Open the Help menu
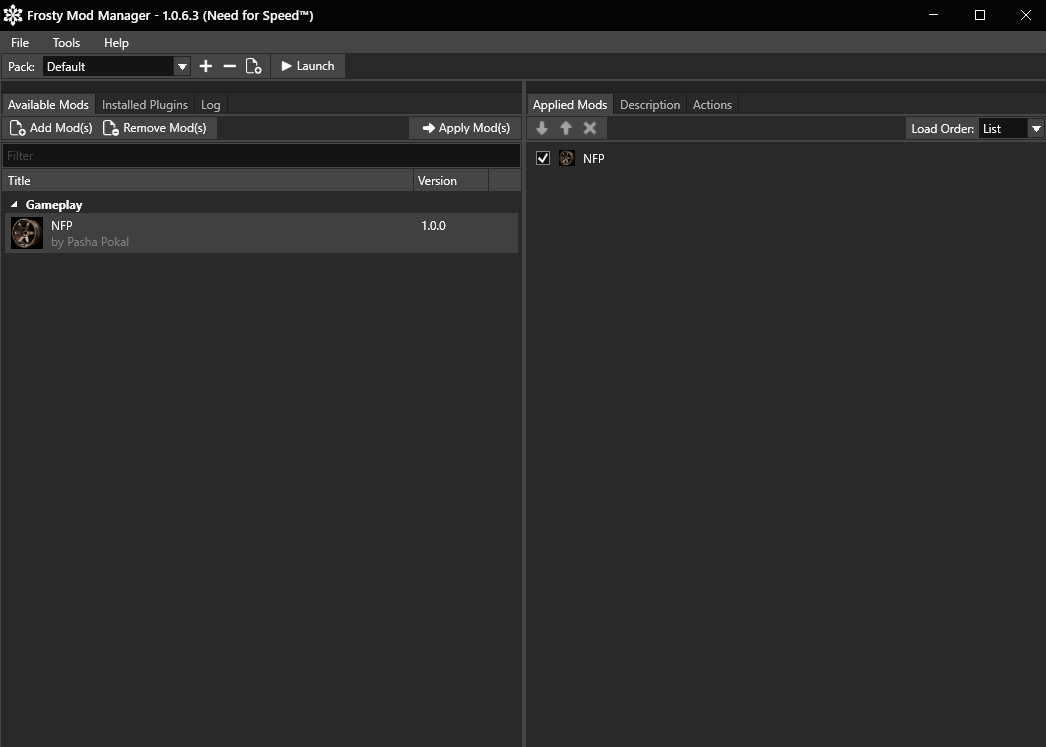The height and width of the screenshot is (747, 1046). click(116, 43)
